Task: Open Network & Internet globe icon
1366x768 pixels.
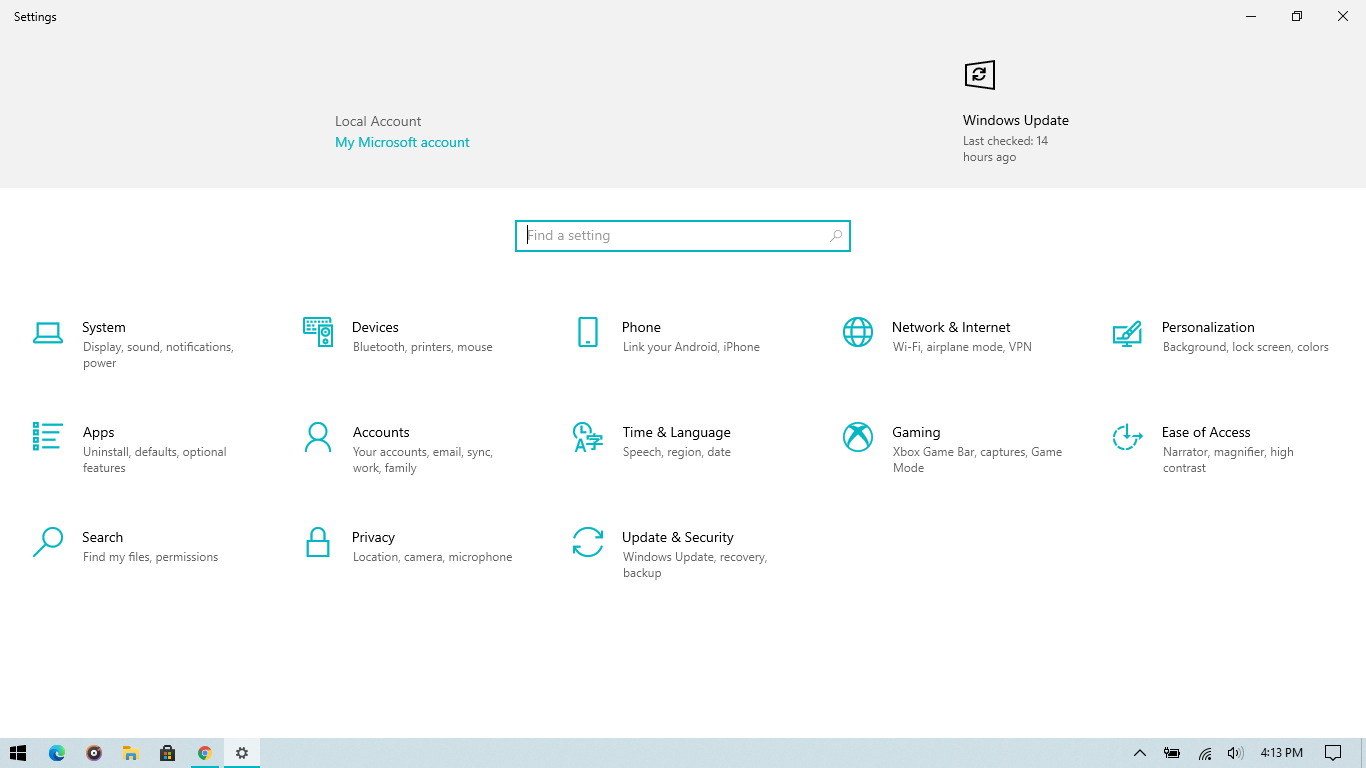Action: (x=858, y=332)
